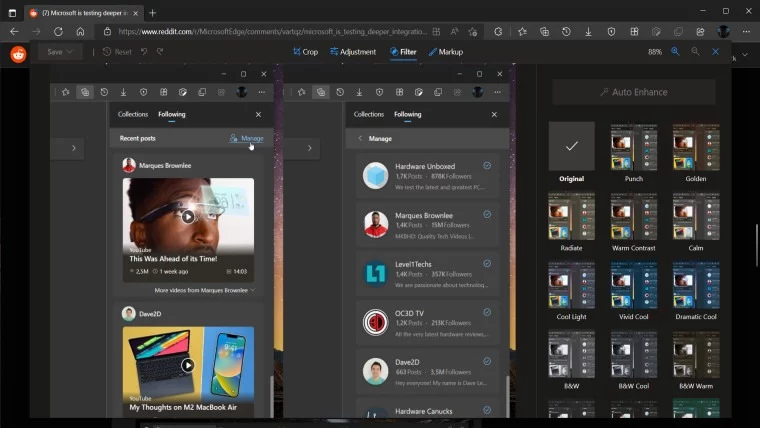The width and height of the screenshot is (760, 428).
Task: Open the Adjustment tools
Action: (353, 52)
